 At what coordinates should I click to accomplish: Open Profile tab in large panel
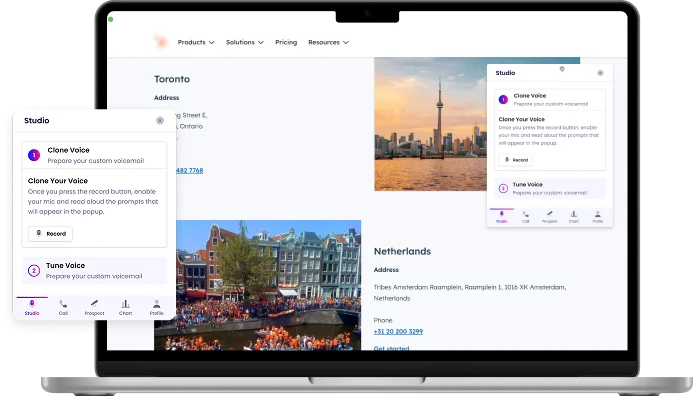(x=156, y=308)
